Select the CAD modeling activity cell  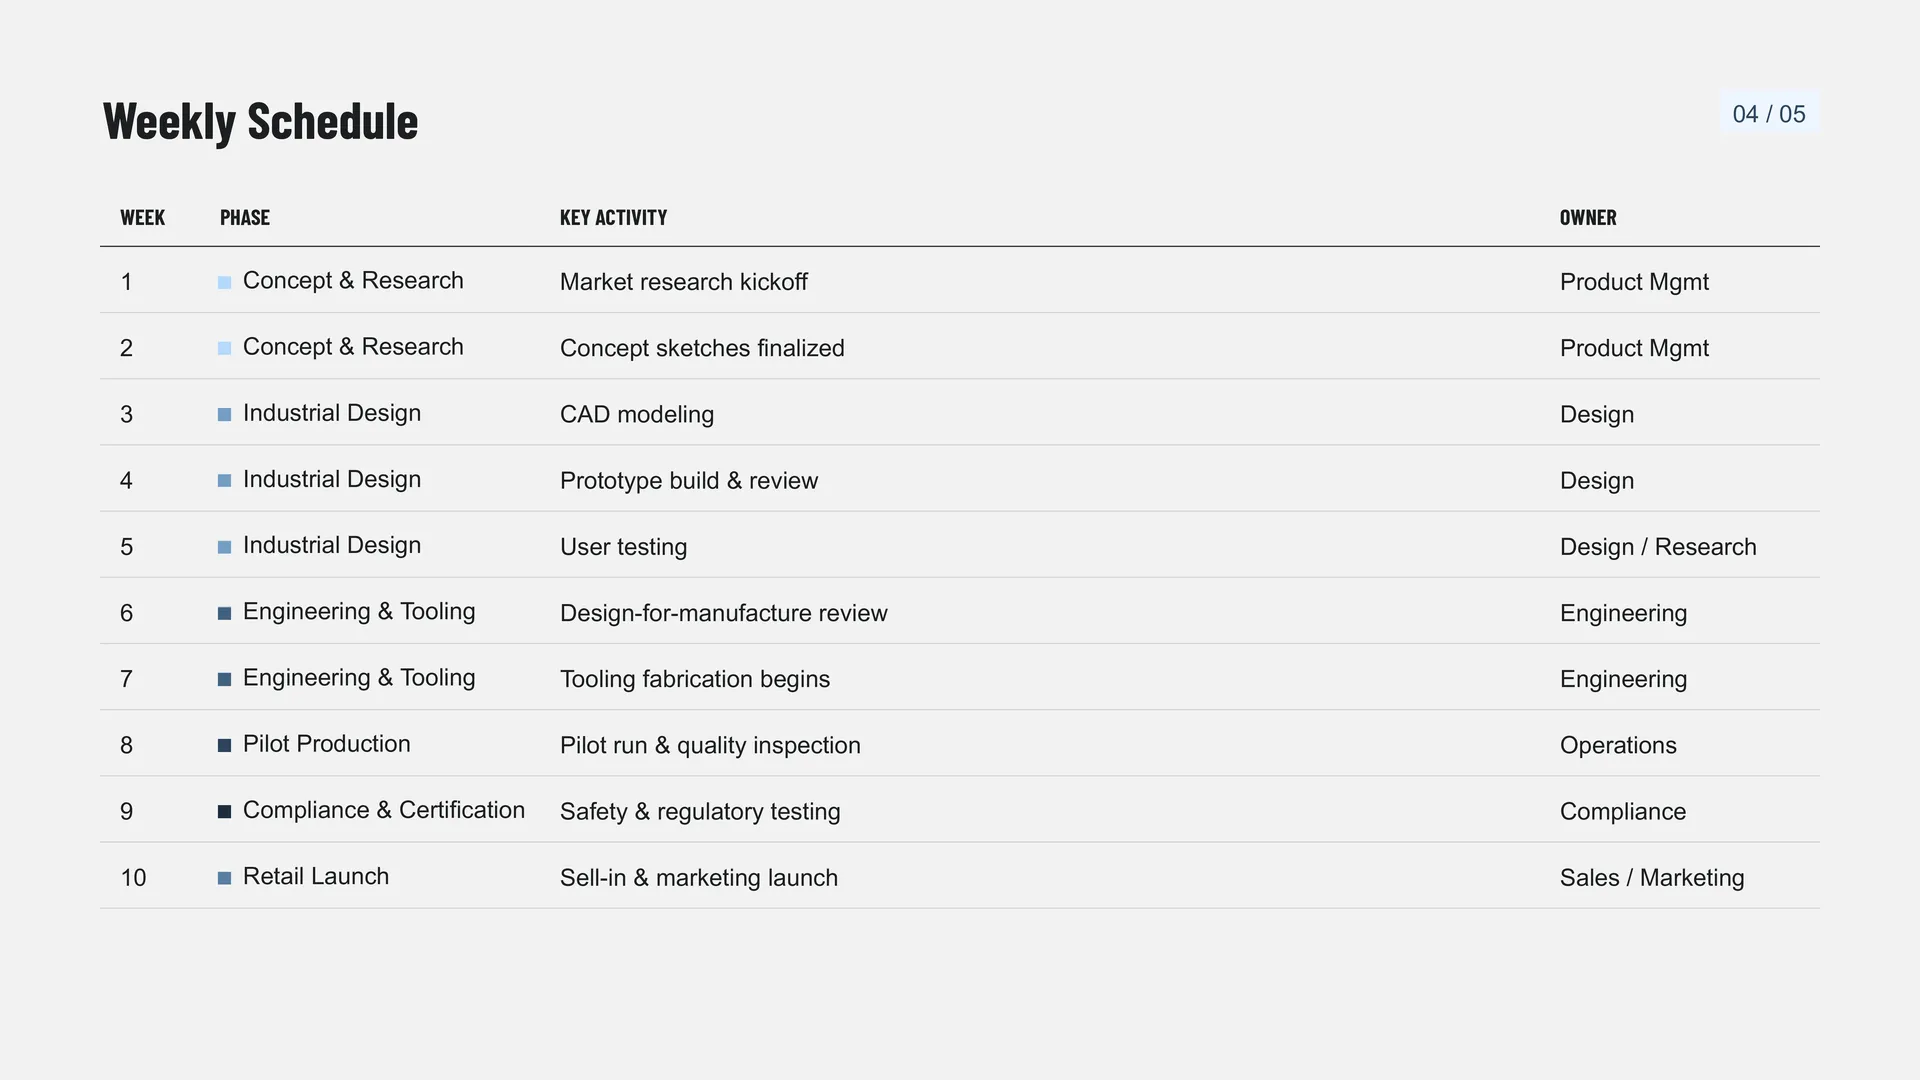(637, 414)
